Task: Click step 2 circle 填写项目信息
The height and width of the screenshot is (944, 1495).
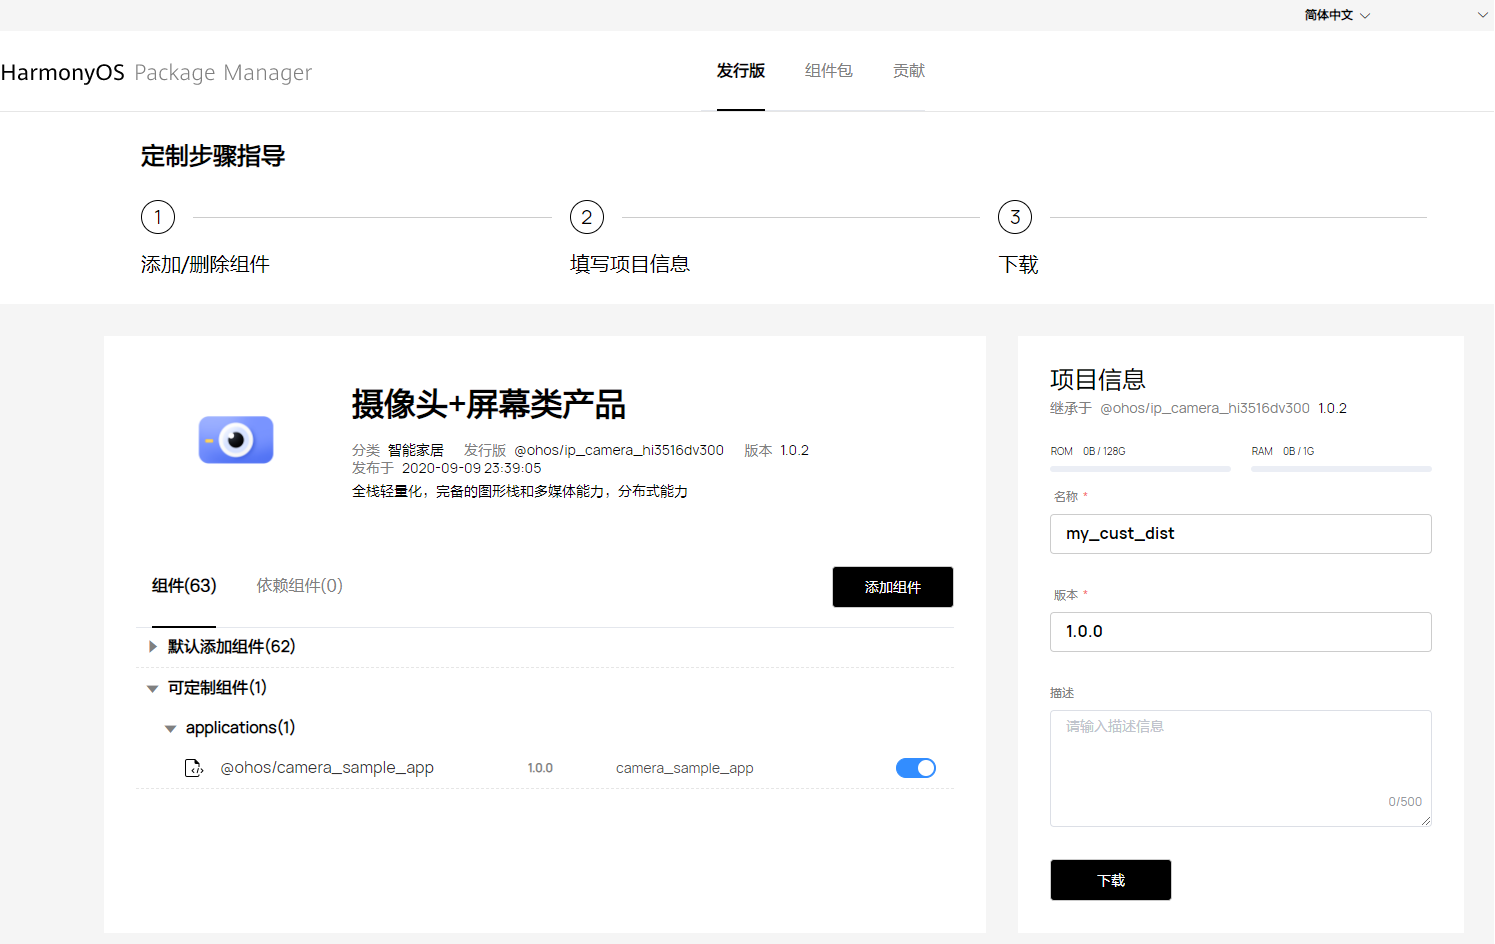Action: click(x=587, y=217)
